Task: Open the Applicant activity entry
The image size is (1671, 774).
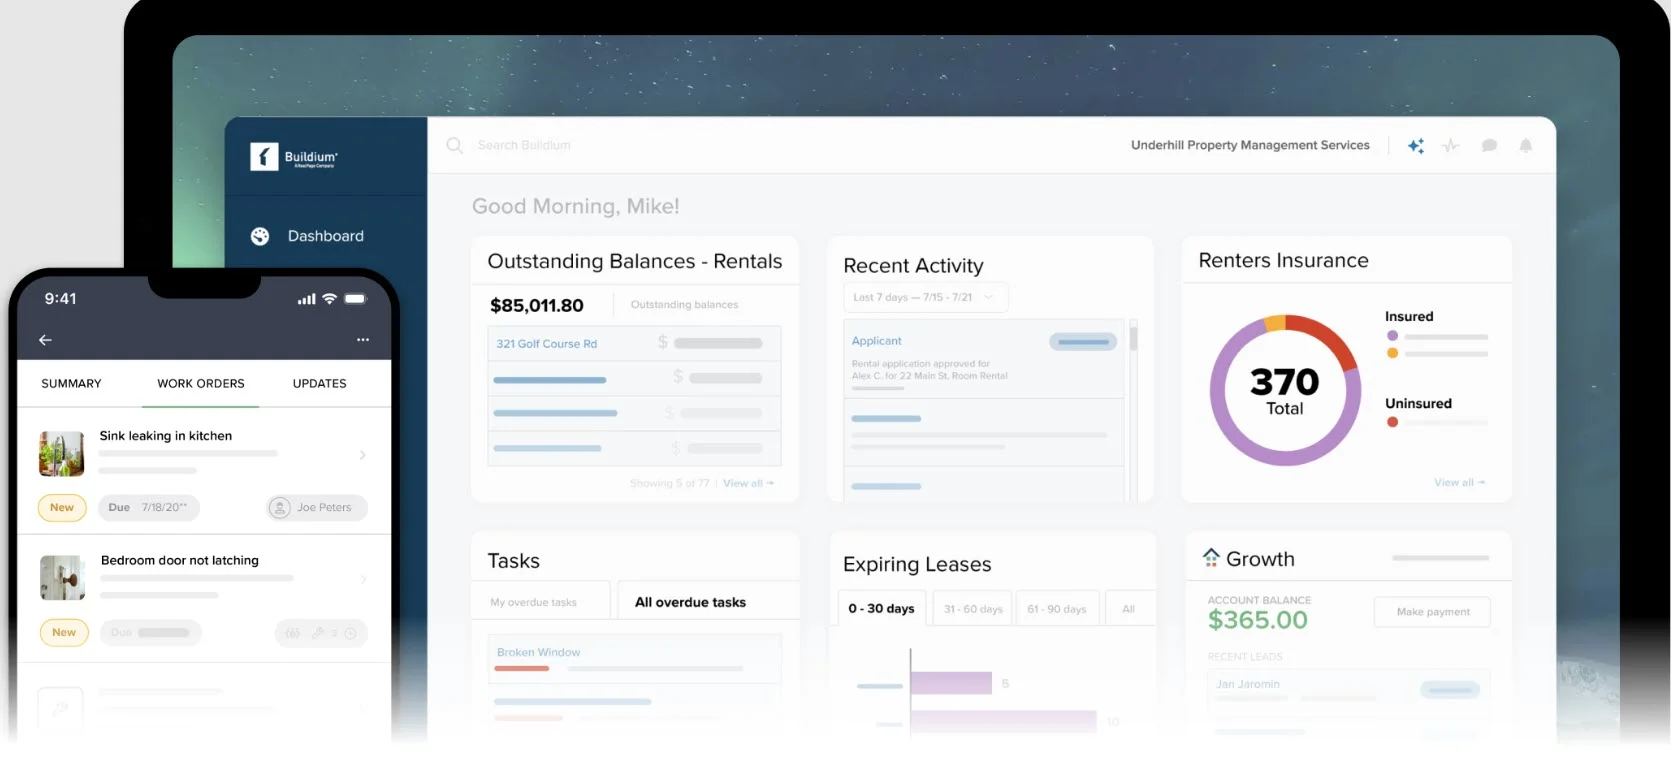Action: tap(984, 359)
